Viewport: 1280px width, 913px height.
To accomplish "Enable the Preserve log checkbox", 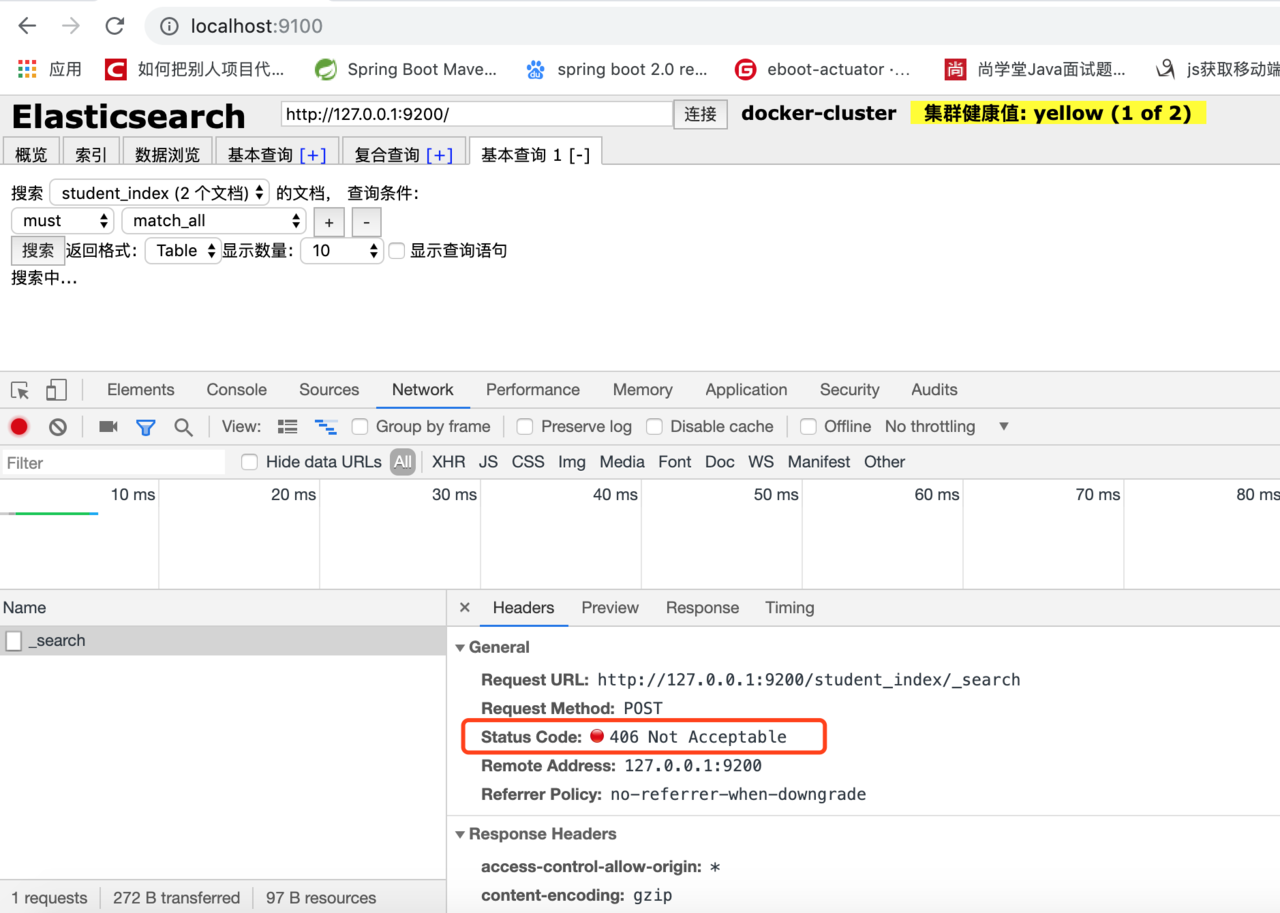I will pyautogui.click(x=524, y=427).
